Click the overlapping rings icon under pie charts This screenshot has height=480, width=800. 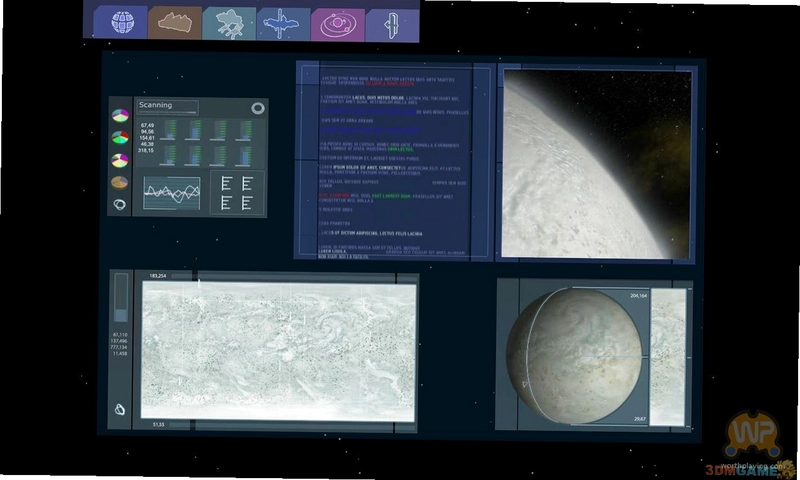[x=119, y=205]
